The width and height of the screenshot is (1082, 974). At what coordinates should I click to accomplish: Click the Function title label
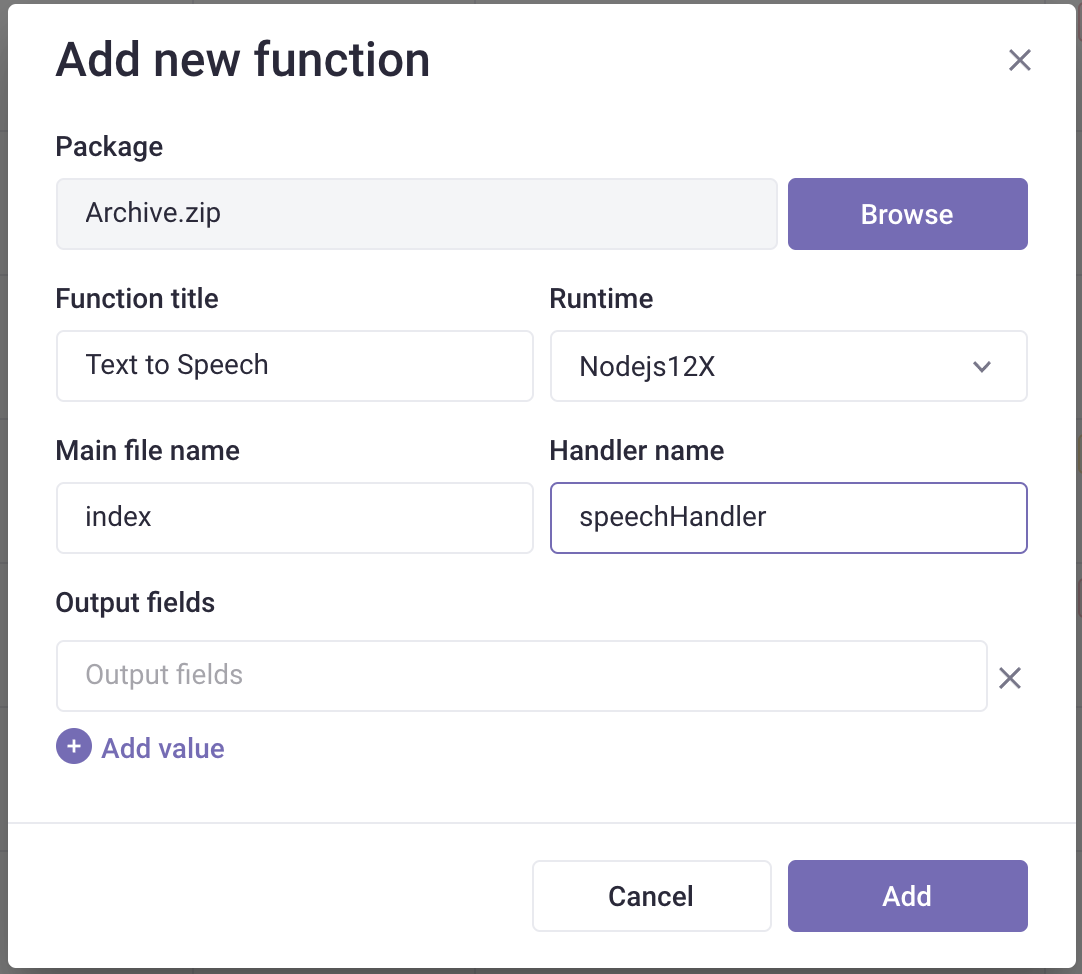click(137, 299)
